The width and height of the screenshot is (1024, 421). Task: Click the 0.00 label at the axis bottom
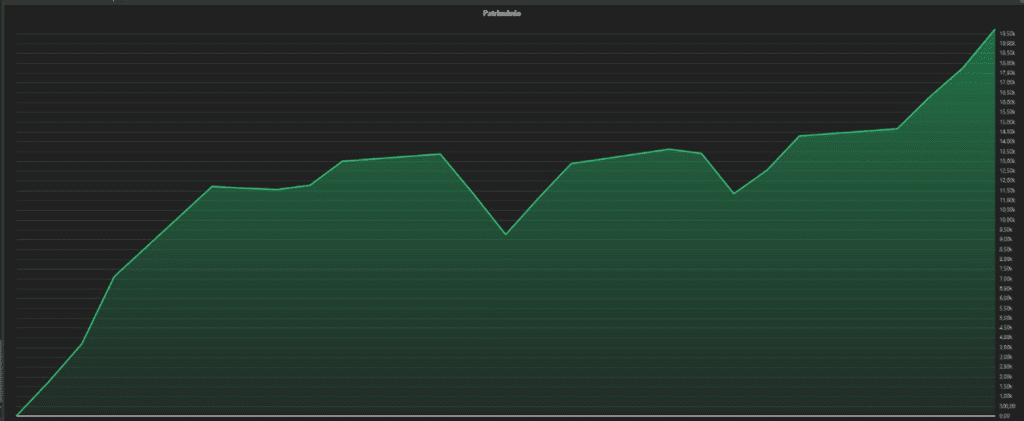tap(1005, 416)
